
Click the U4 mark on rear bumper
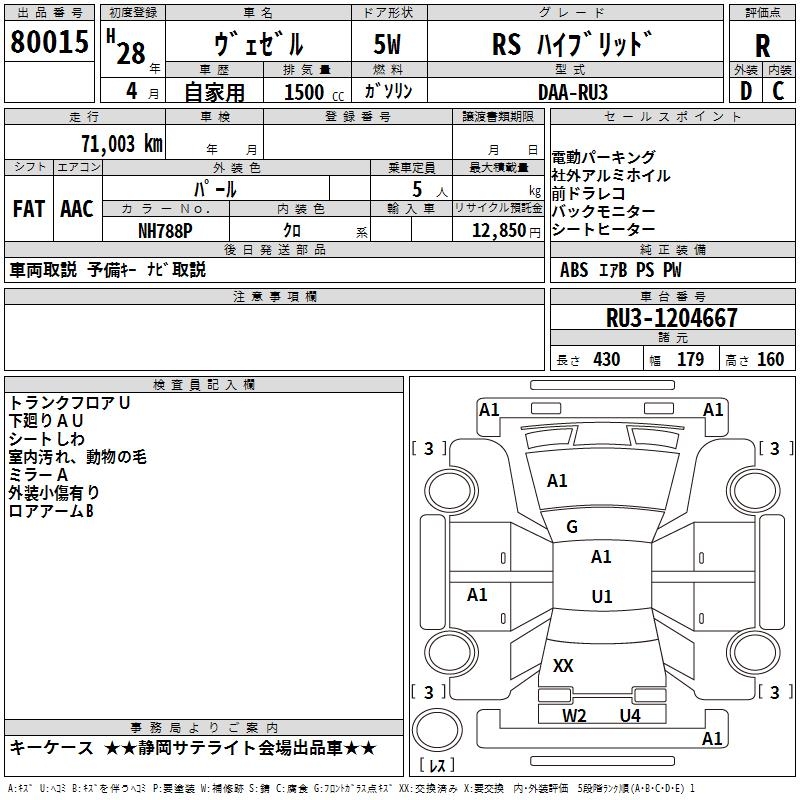(630, 716)
